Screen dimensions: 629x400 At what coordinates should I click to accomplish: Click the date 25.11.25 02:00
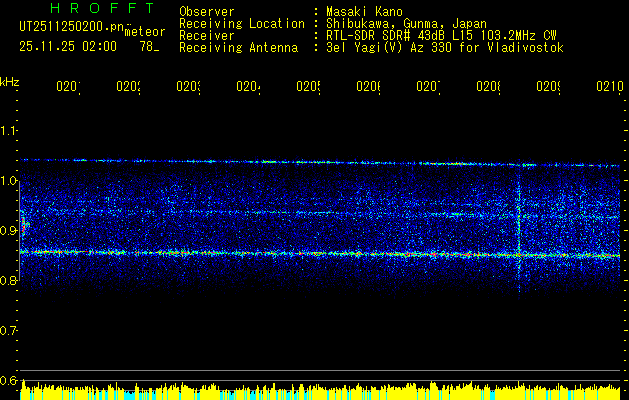68,47
